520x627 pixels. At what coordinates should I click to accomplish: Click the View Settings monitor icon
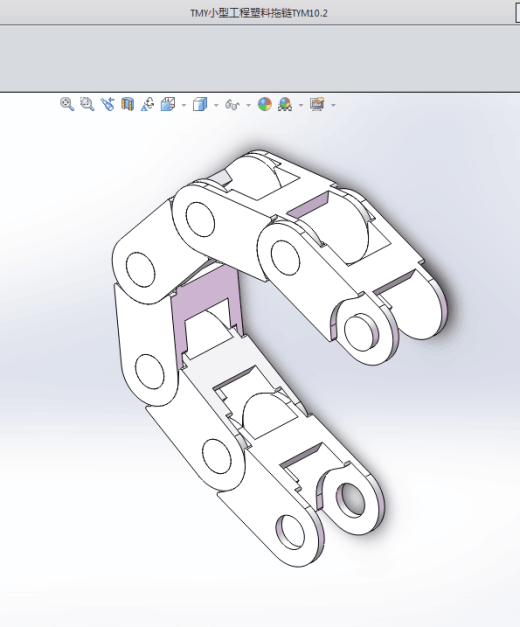point(317,104)
